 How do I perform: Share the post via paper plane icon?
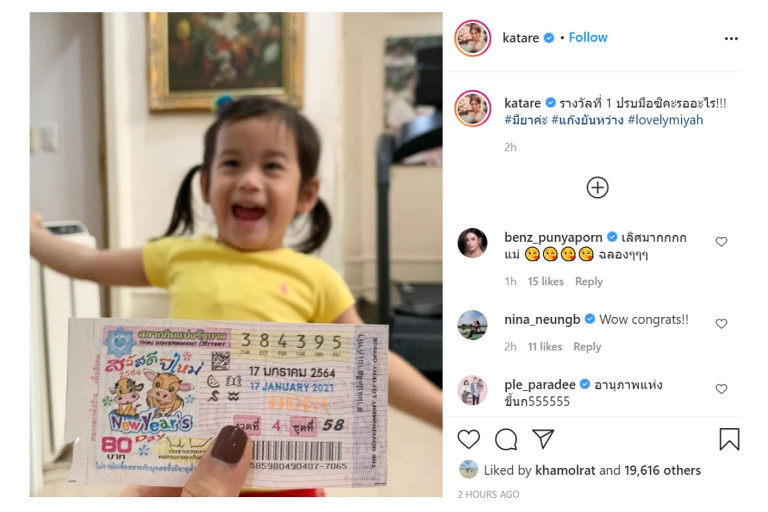coord(543,439)
